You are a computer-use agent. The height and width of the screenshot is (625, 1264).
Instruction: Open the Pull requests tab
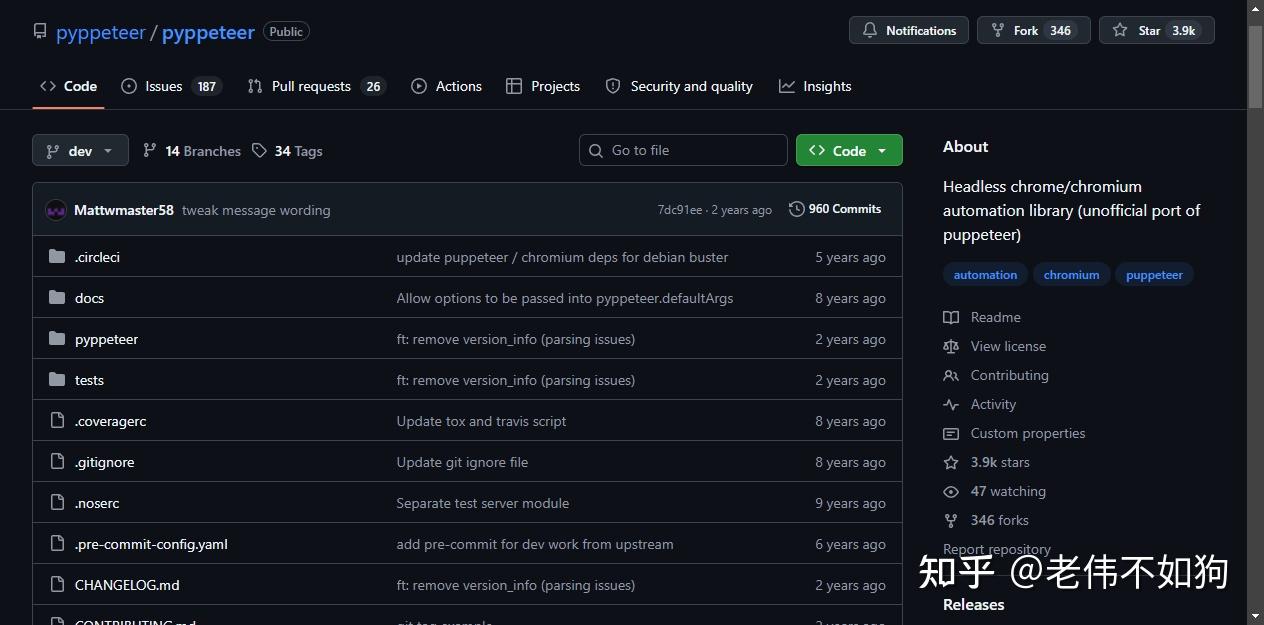click(316, 86)
